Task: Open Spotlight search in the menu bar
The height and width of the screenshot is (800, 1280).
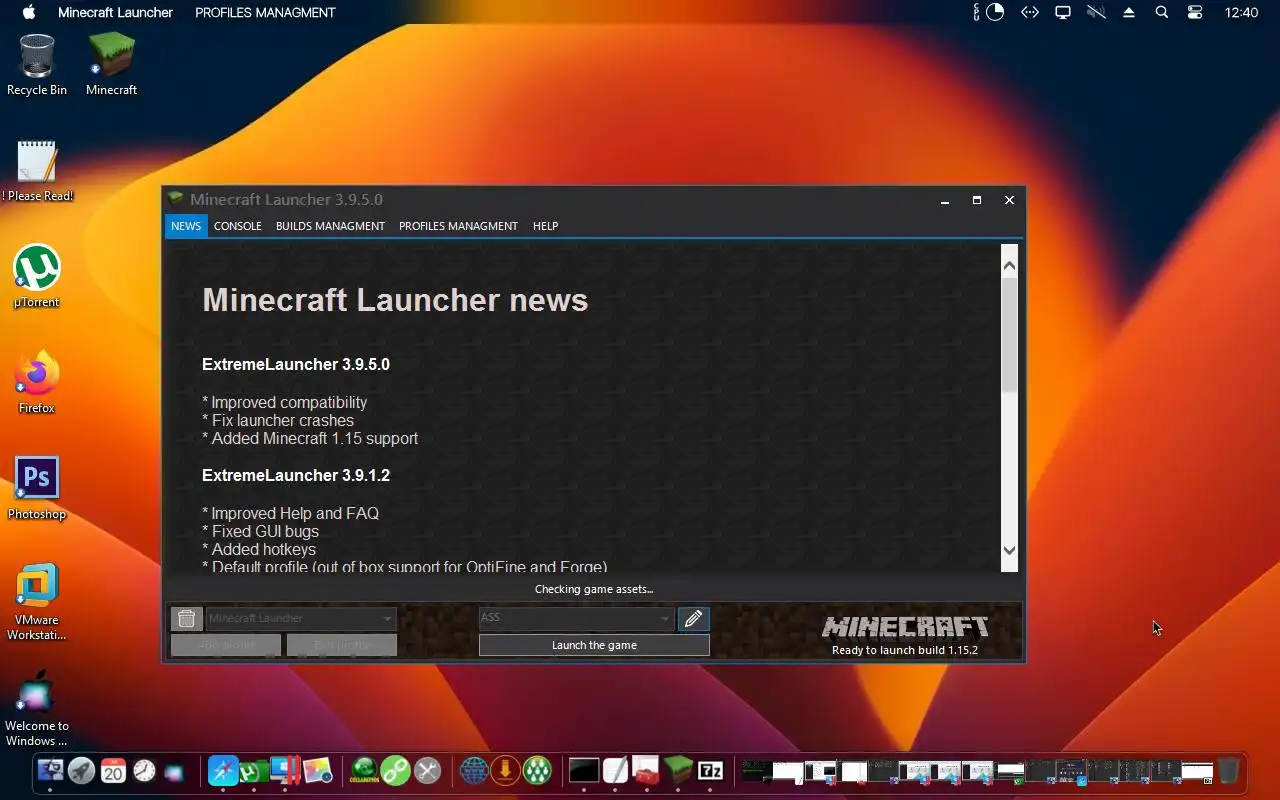Action: [x=1161, y=12]
